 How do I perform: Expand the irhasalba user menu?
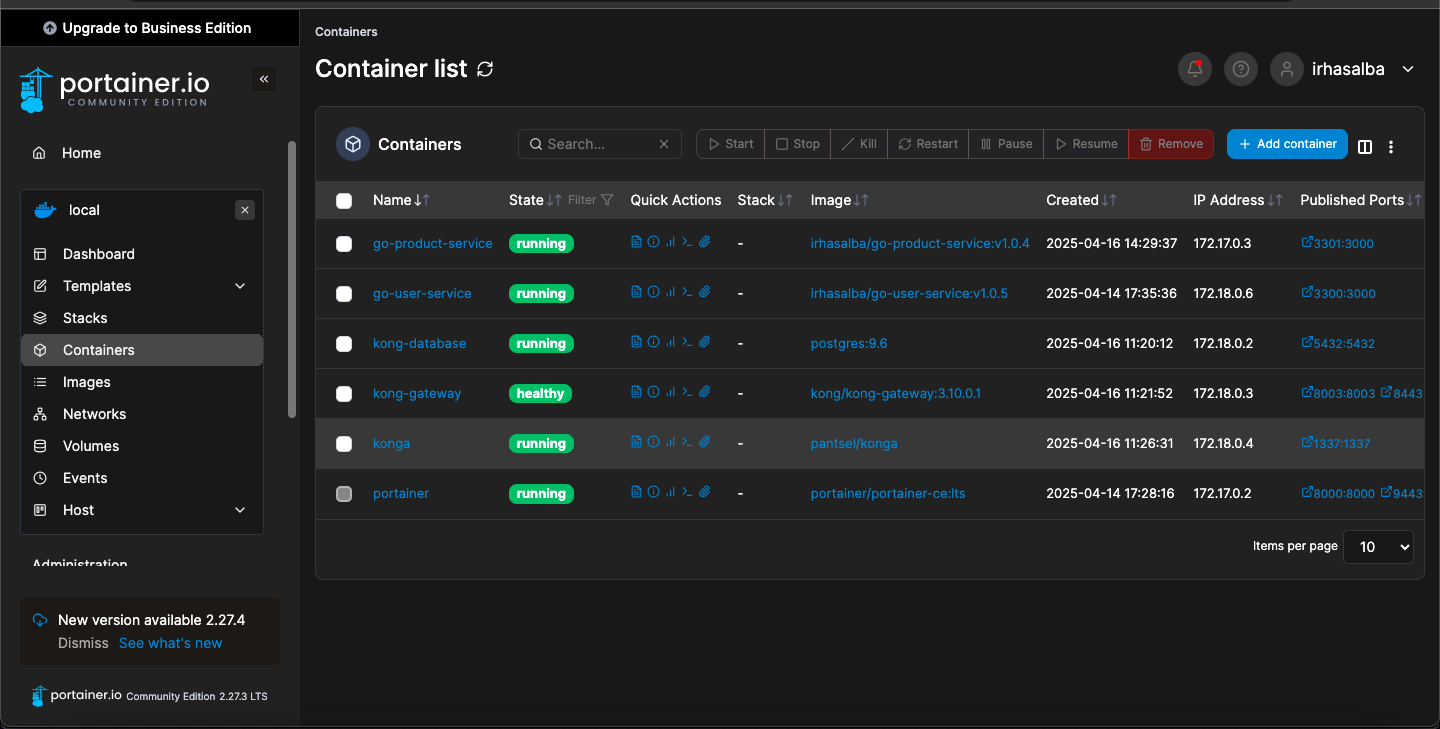point(1408,69)
